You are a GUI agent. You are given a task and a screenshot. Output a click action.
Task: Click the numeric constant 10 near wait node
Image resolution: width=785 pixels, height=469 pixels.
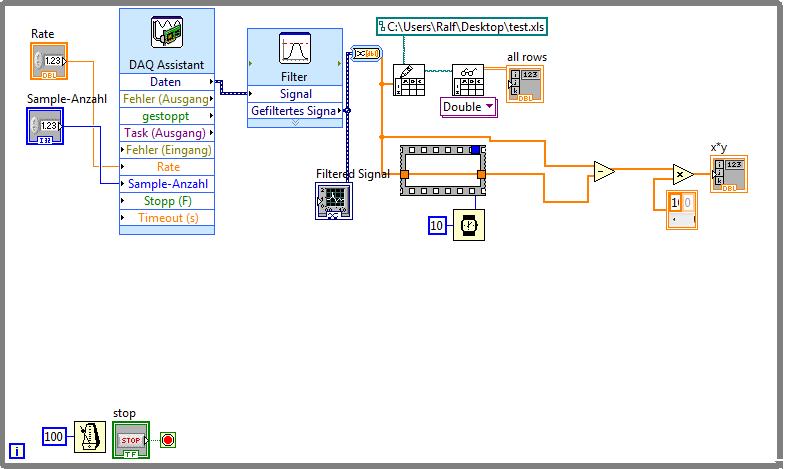tap(437, 225)
